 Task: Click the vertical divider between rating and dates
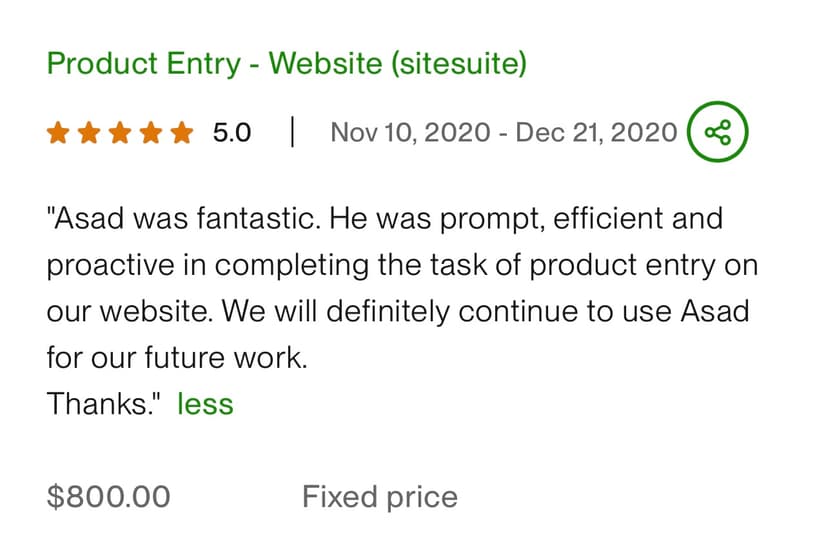point(292,133)
